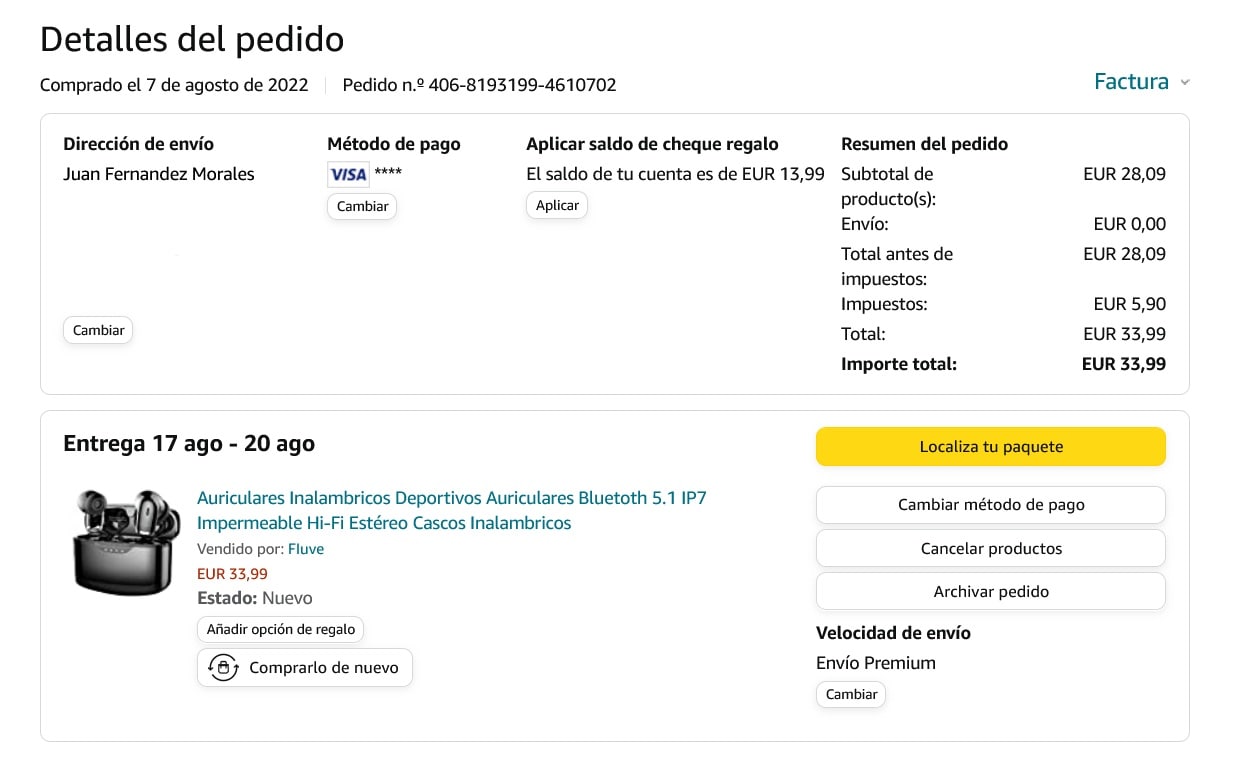Visit seller Fluve's page
Screen dimensions: 1238x766
(306, 549)
